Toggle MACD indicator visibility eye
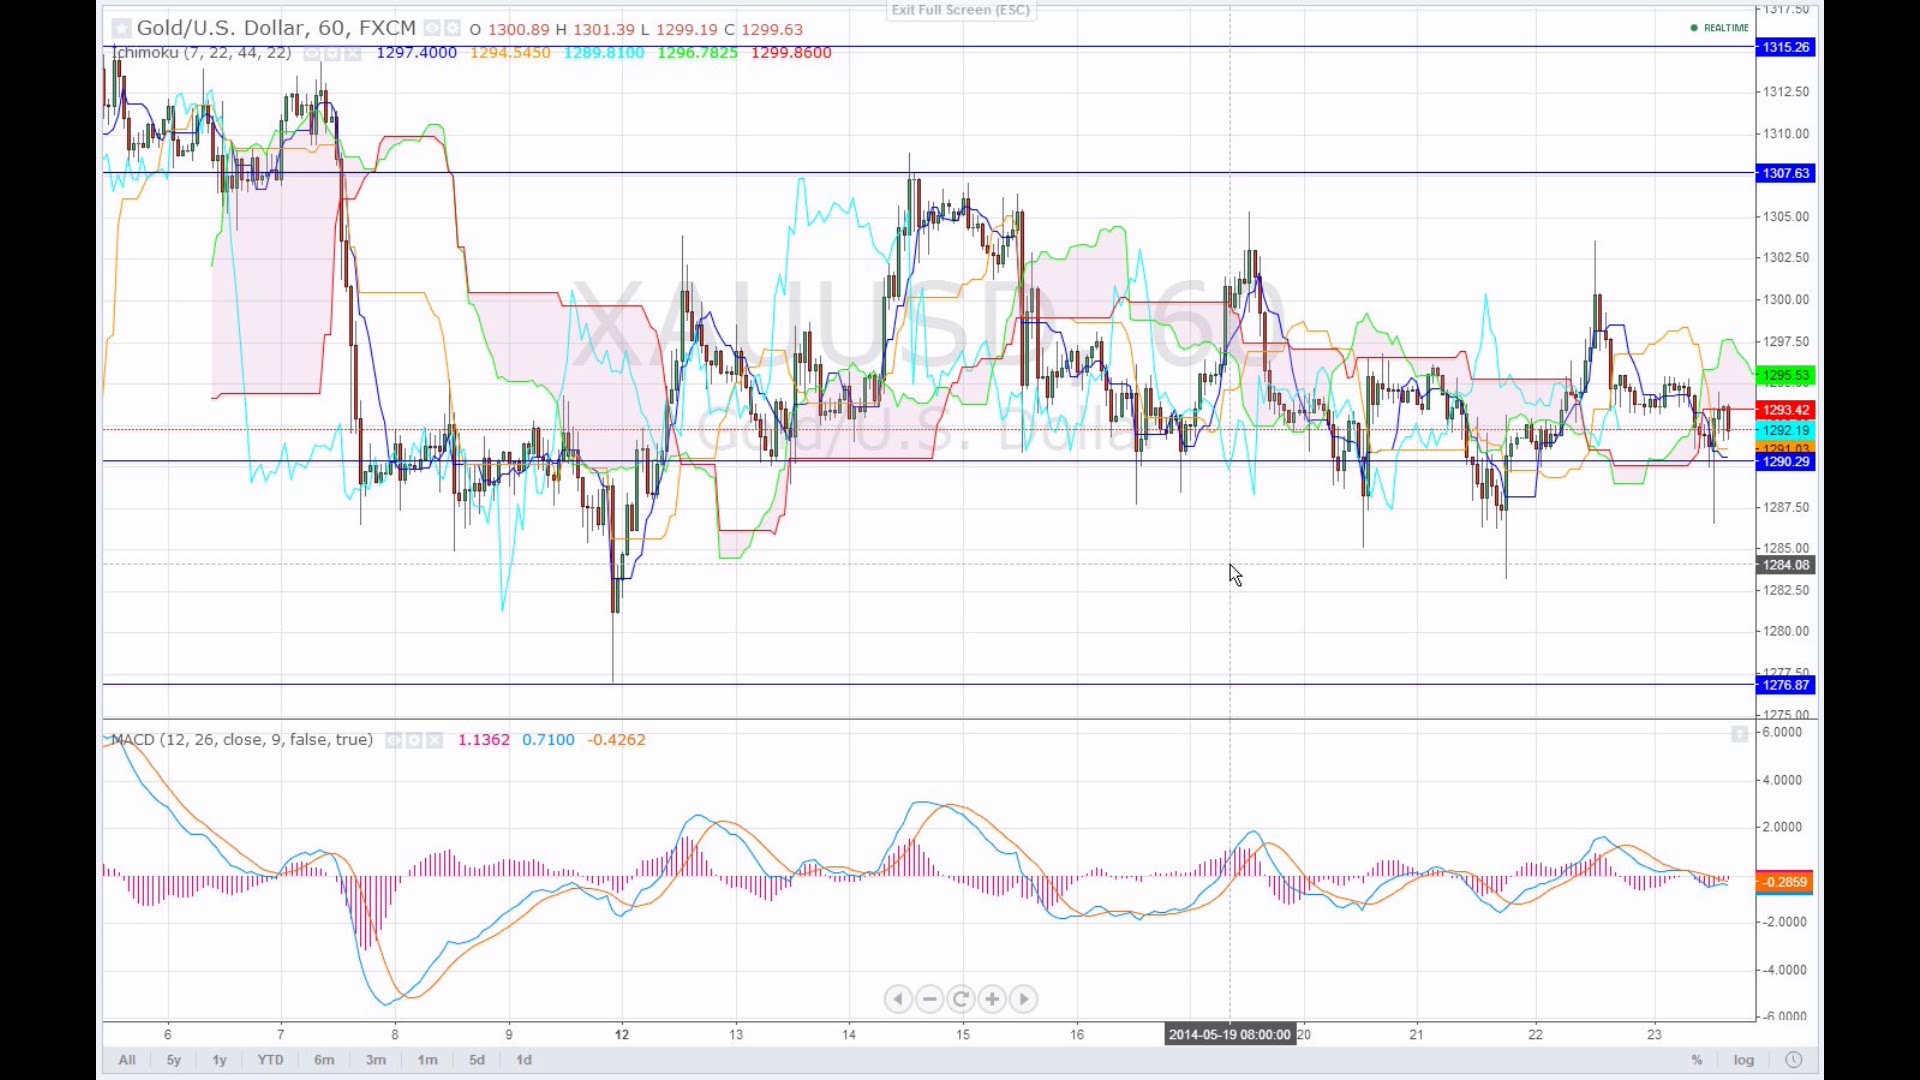Image resolution: width=1920 pixels, height=1080 pixels. [x=394, y=741]
